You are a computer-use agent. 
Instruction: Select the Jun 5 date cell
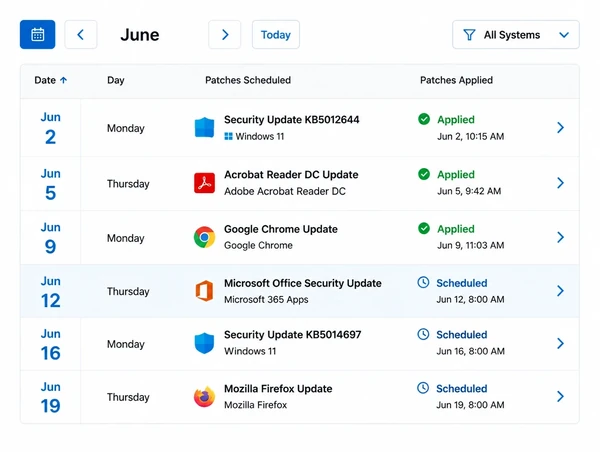pos(51,183)
